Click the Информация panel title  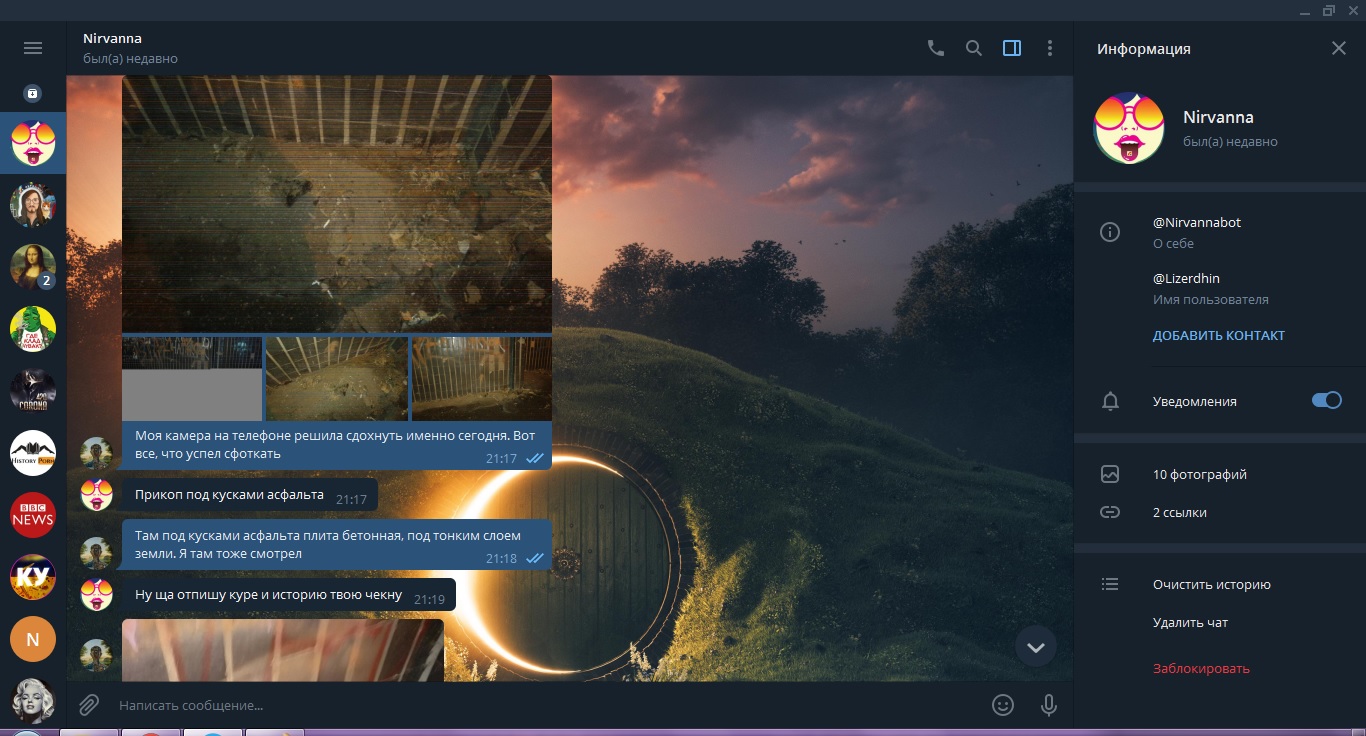[1143, 48]
